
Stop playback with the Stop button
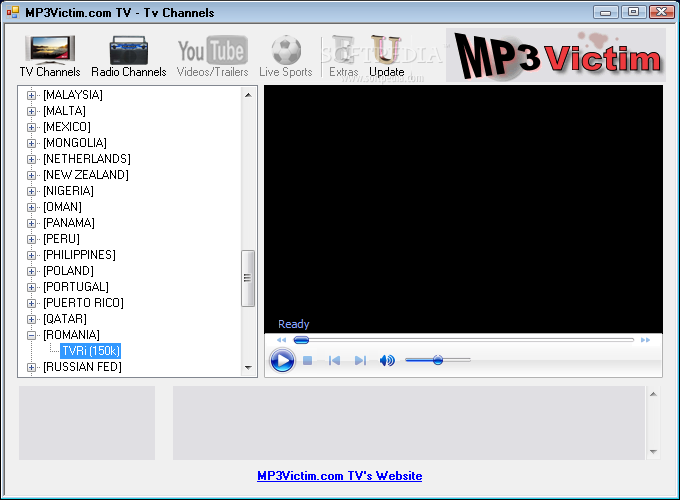click(307, 360)
